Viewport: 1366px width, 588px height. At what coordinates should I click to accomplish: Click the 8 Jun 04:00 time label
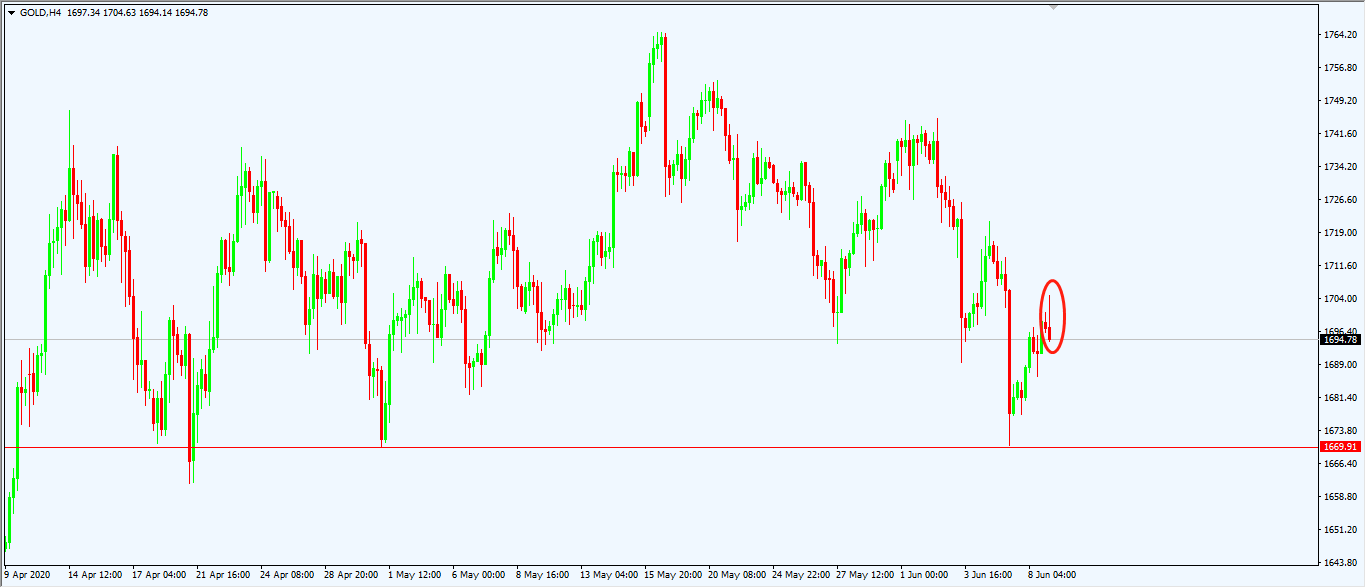tap(1051, 575)
